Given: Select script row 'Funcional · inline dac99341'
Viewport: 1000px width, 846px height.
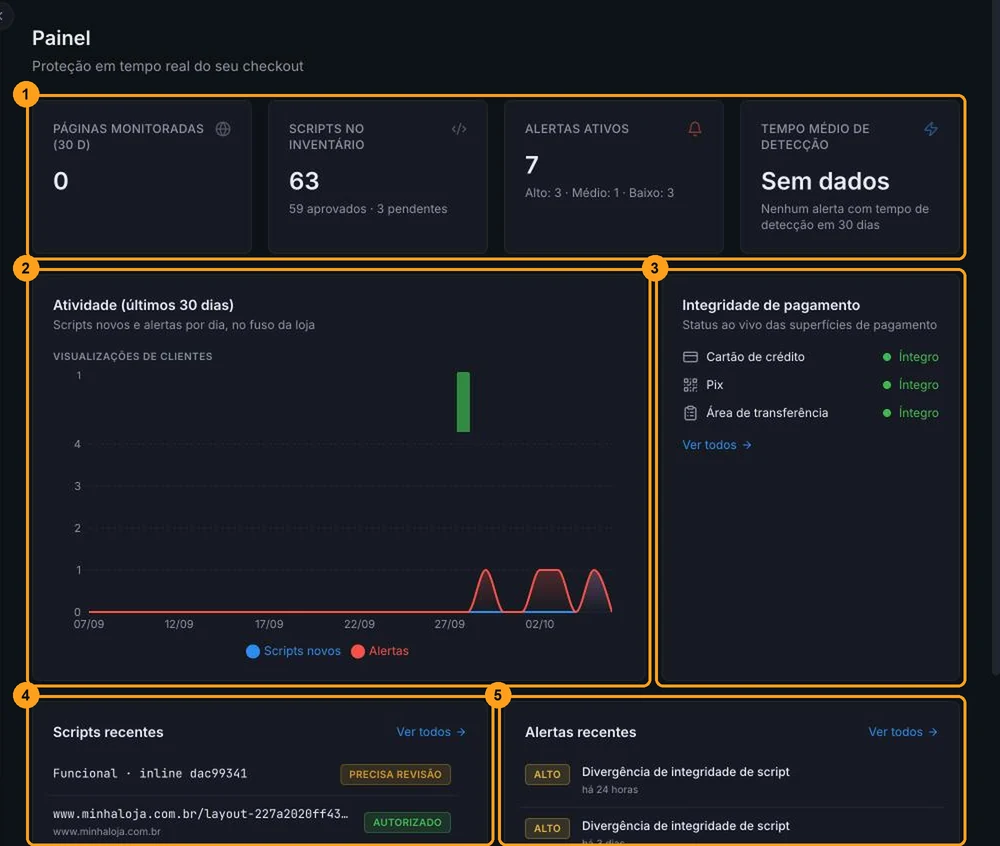Looking at the screenshot, I should click(x=255, y=773).
